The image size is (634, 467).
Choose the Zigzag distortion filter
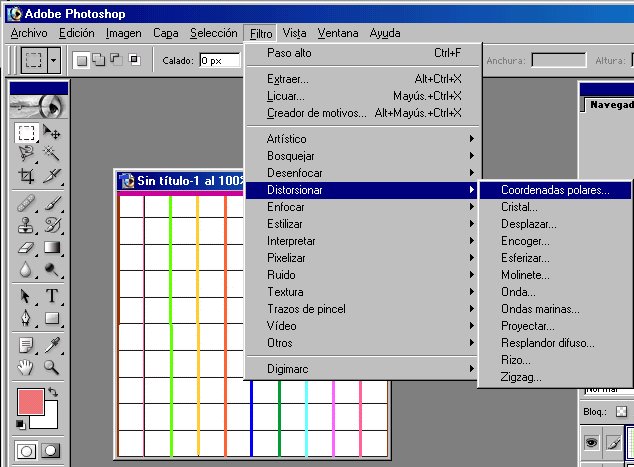[555, 377]
